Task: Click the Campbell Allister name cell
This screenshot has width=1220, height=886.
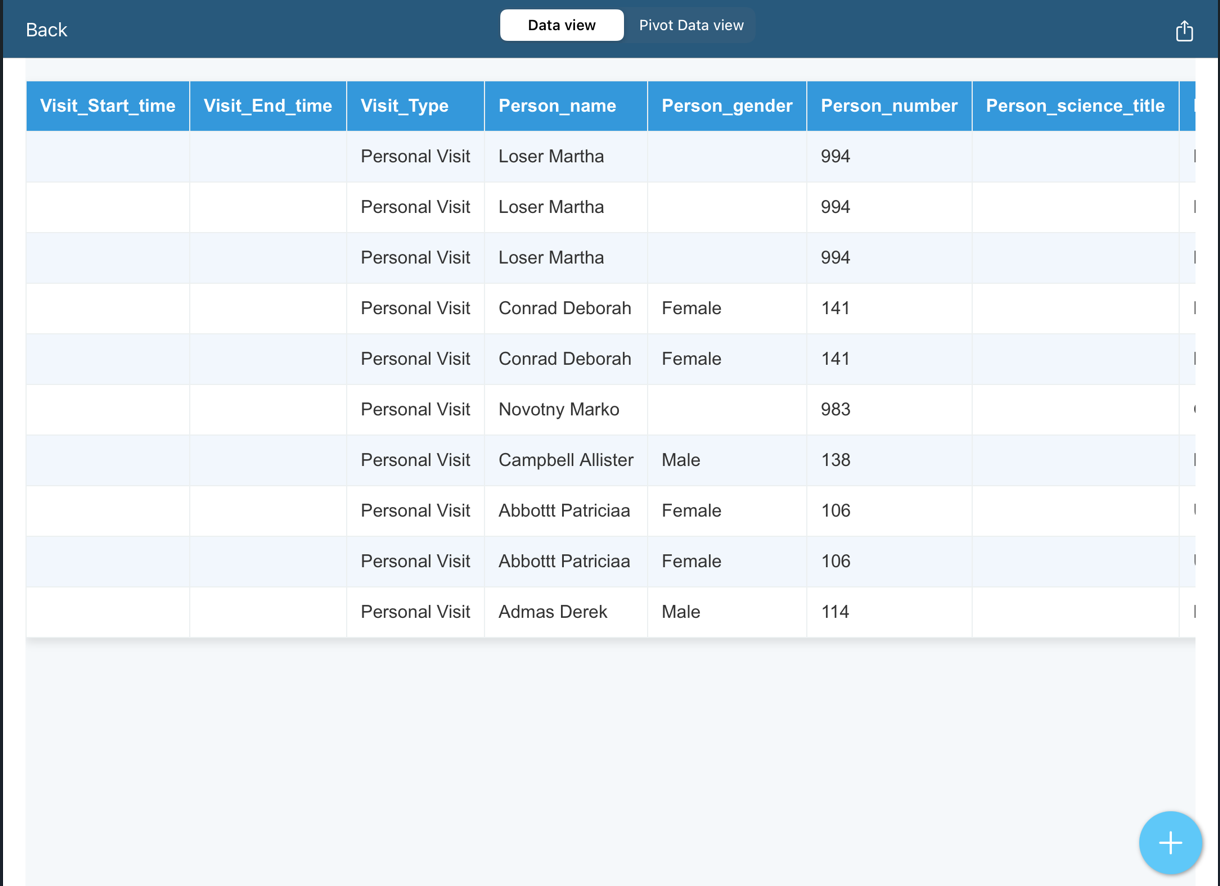Action: [566, 460]
